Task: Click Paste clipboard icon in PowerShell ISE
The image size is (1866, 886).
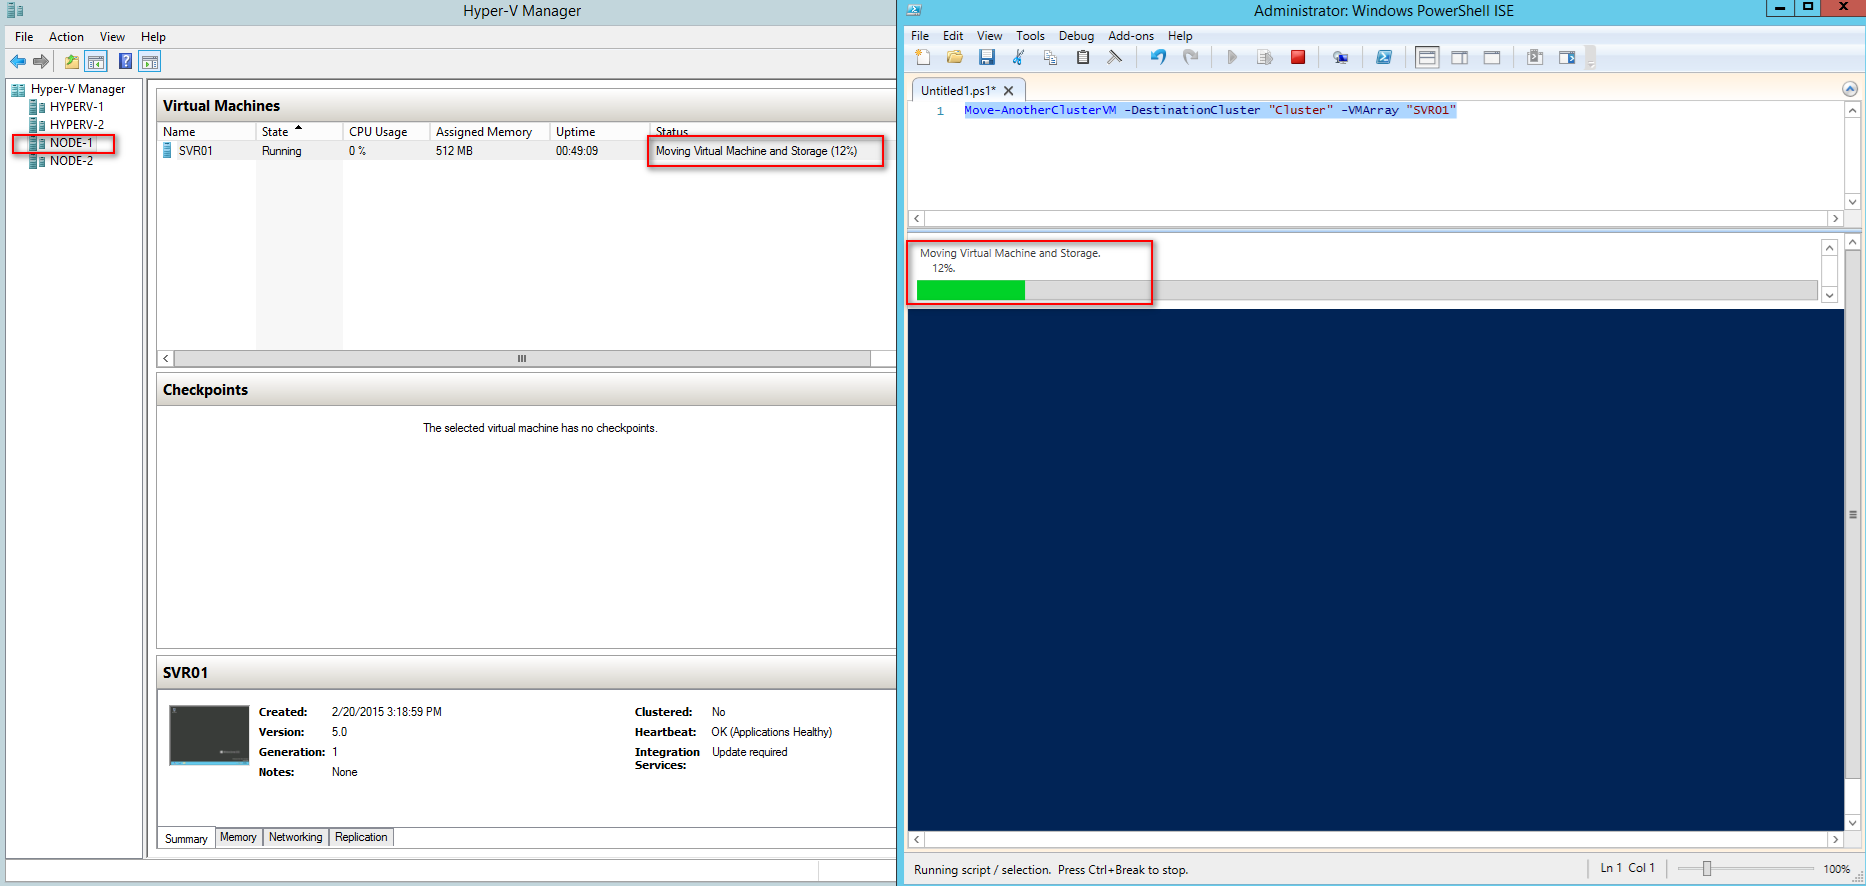Action: point(1083,57)
